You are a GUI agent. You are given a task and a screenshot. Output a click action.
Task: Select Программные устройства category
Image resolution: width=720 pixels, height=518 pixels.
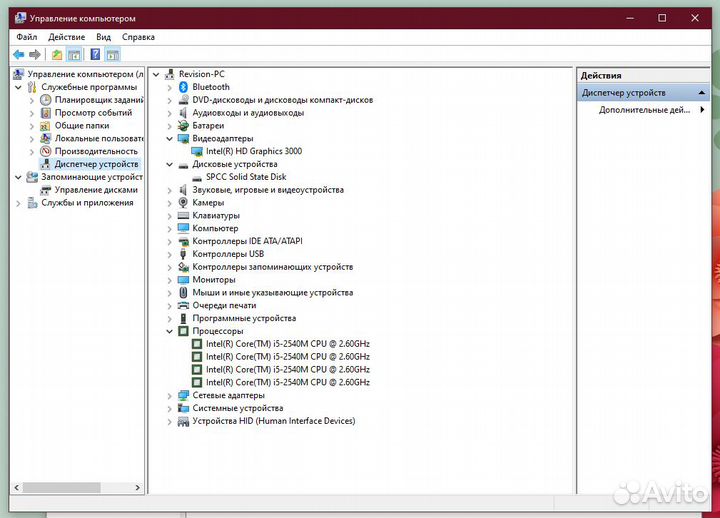click(x=244, y=318)
